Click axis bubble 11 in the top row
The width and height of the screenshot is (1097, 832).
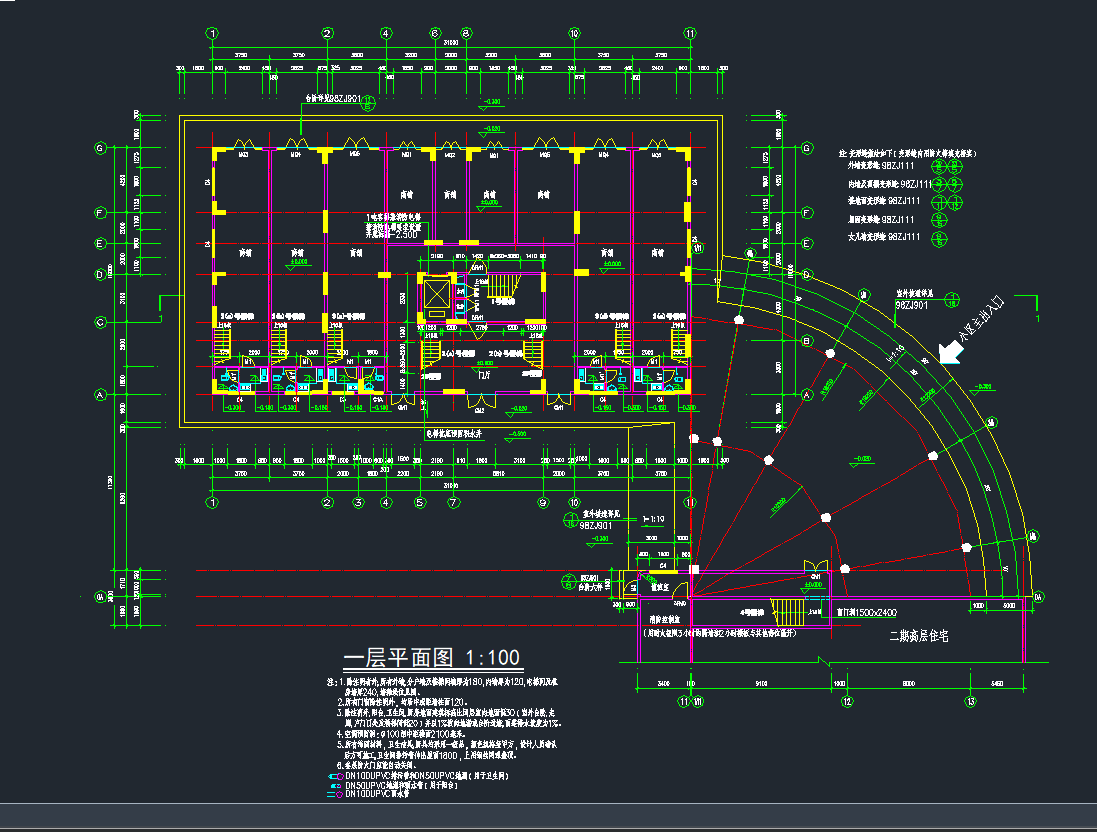click(x=689, y=33)
